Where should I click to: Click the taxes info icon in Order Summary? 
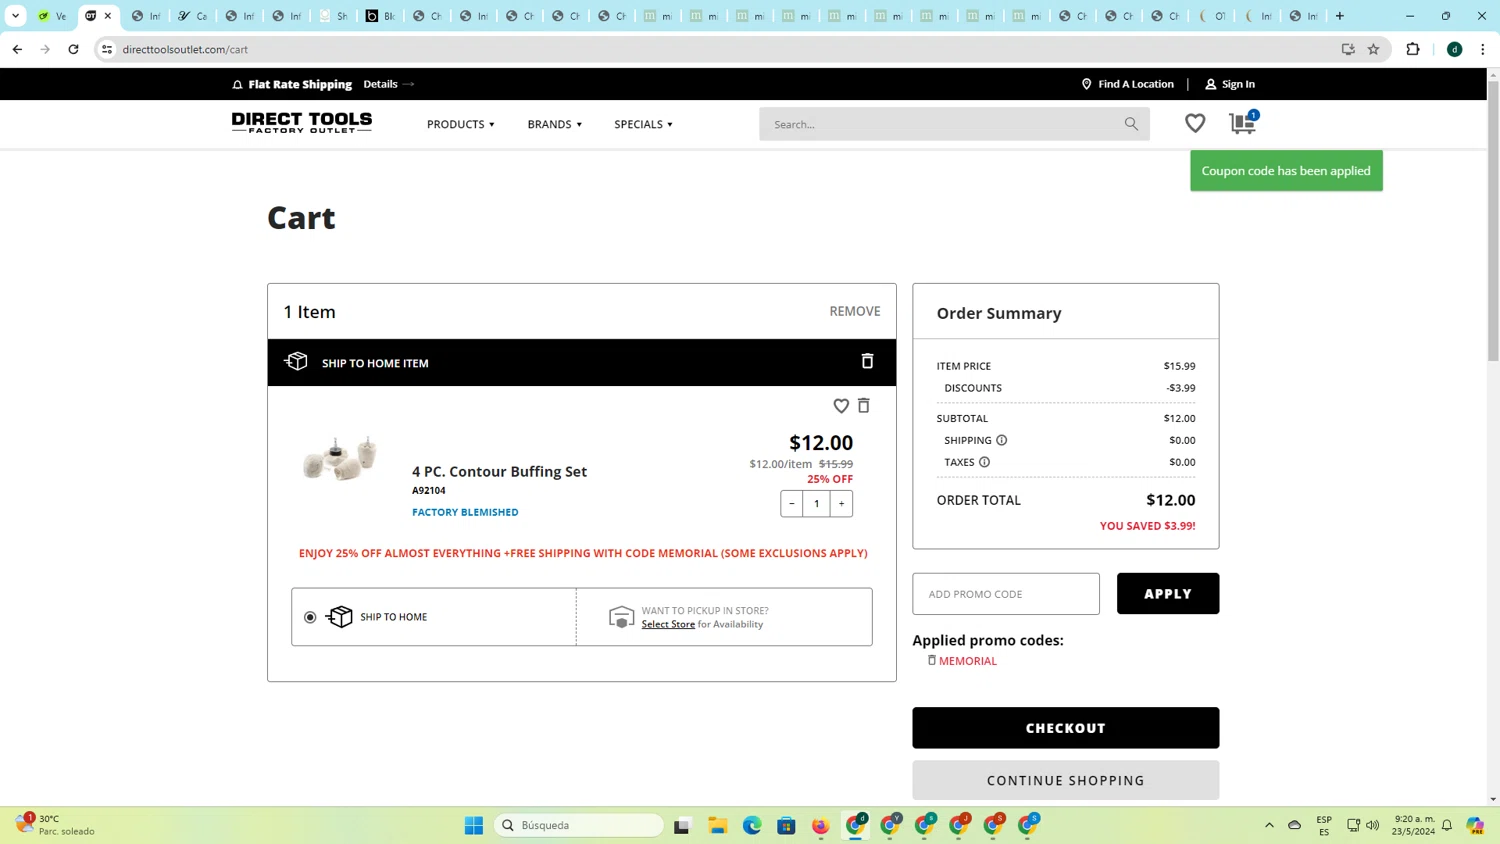pos(984,462)
